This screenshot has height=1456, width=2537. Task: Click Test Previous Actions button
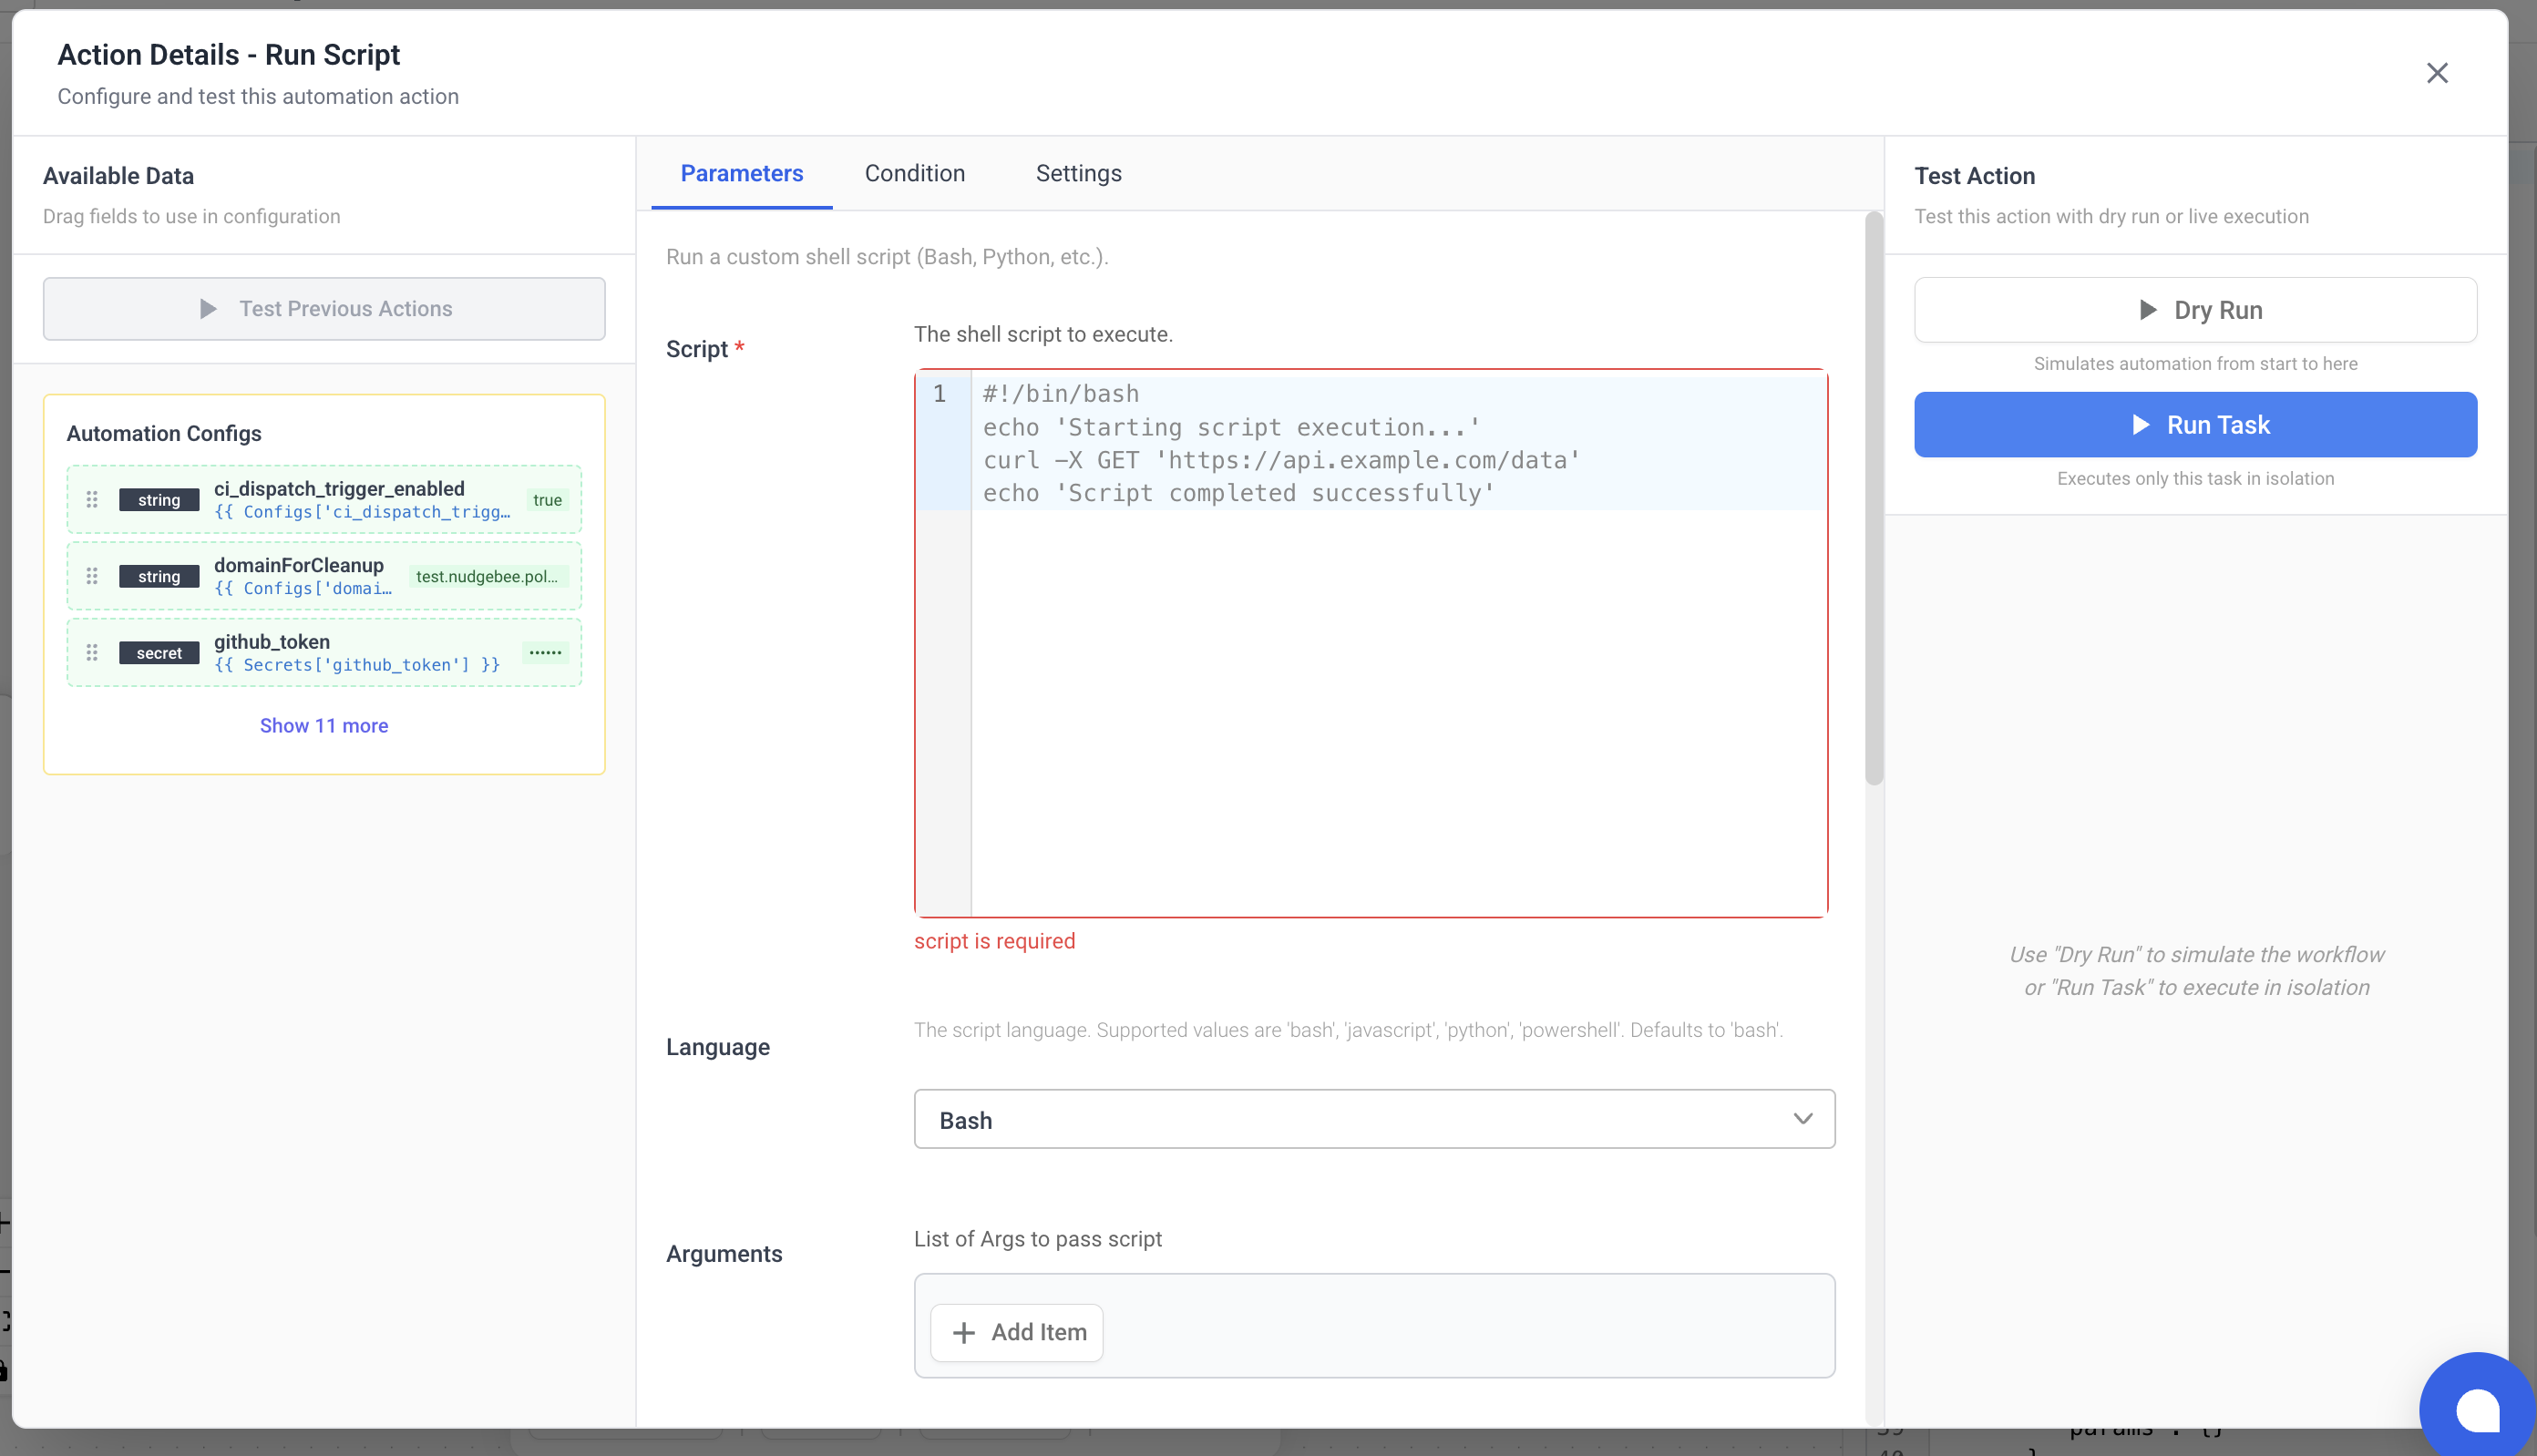pyautogui.click(x=324, y=309)
